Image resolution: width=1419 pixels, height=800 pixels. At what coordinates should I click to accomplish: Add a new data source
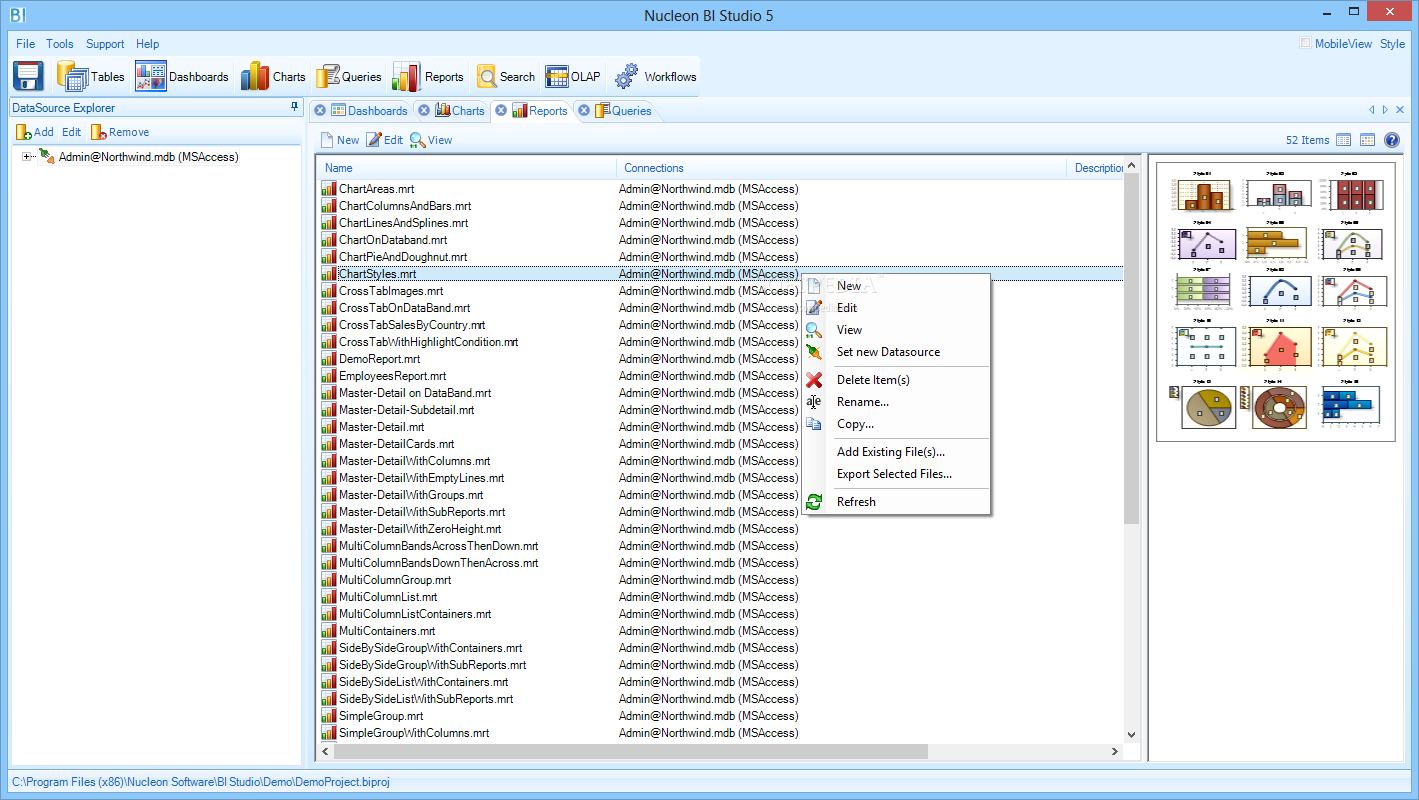[x=35, y=132]
